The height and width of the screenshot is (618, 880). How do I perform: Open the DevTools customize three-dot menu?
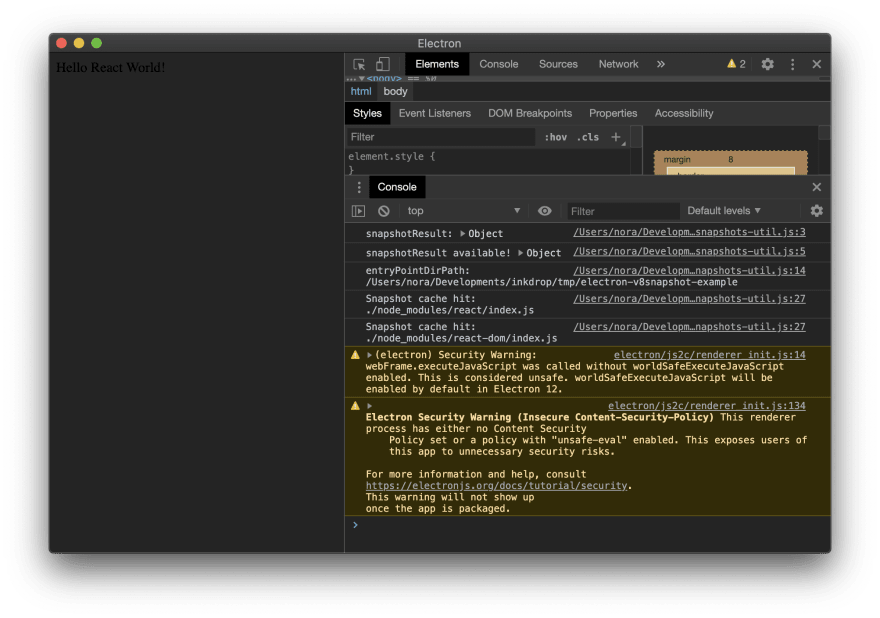point(792,64)
